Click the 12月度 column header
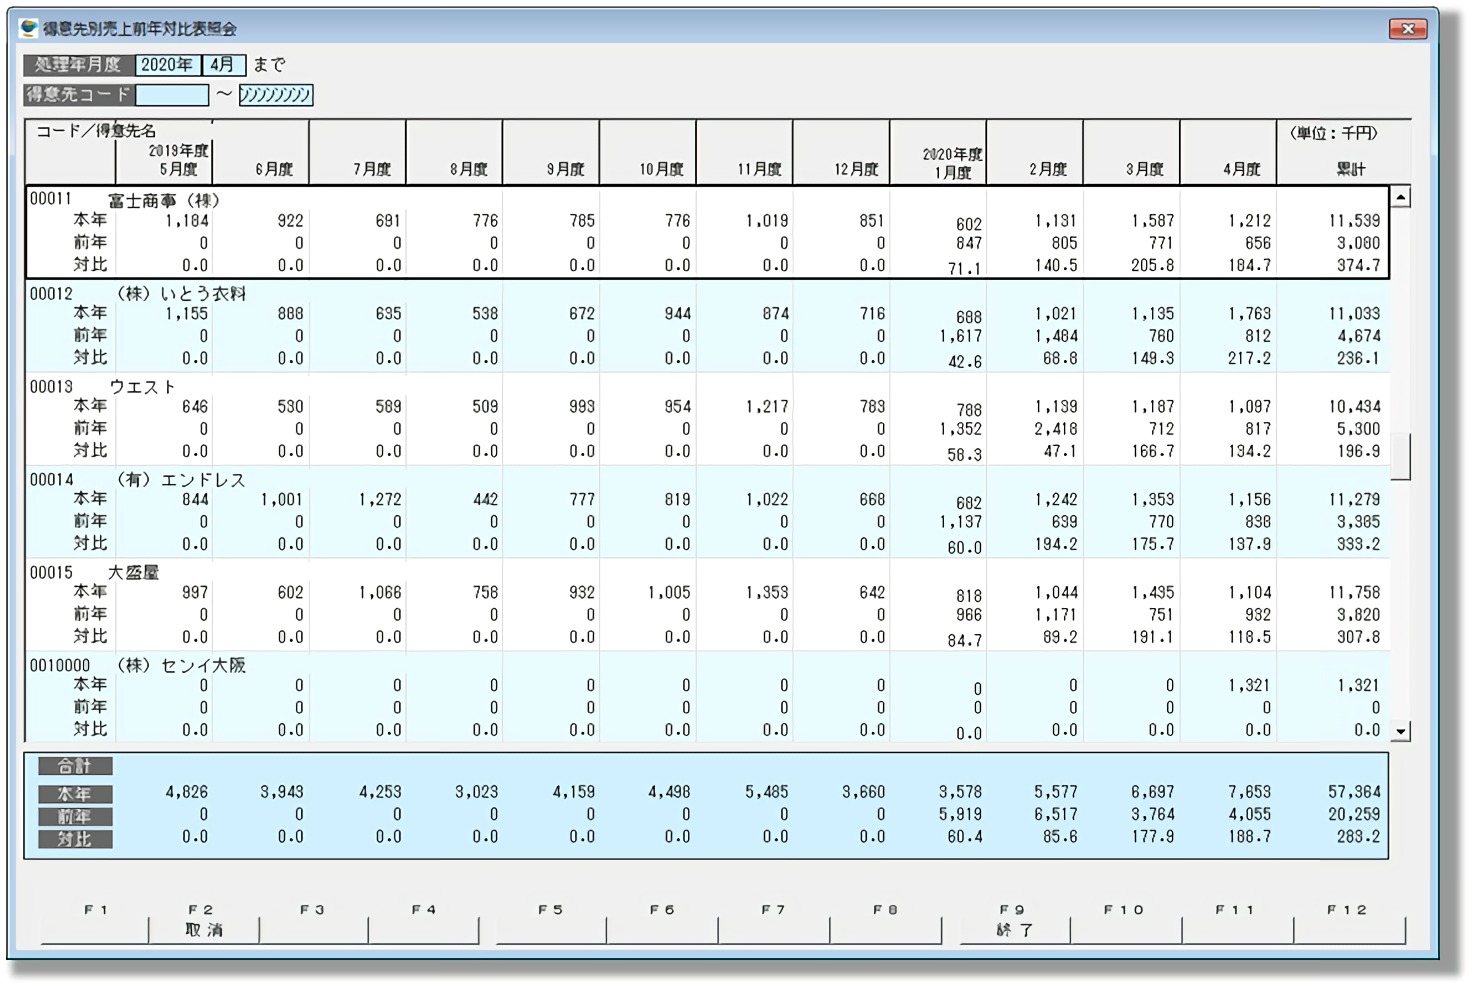Image resolution: width=1472 pixels, height=986 pixels. click(856, 169)
